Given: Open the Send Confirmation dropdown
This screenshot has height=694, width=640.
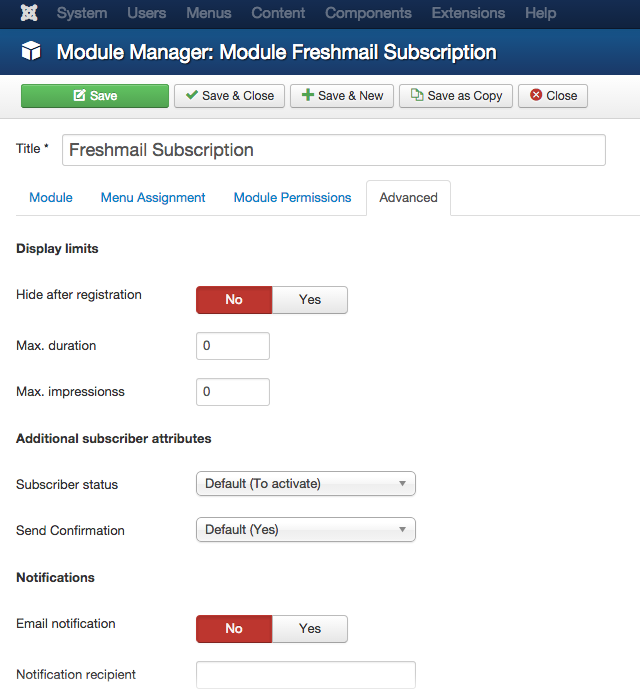Looking at the screenshot, I should tap(306, 530).
